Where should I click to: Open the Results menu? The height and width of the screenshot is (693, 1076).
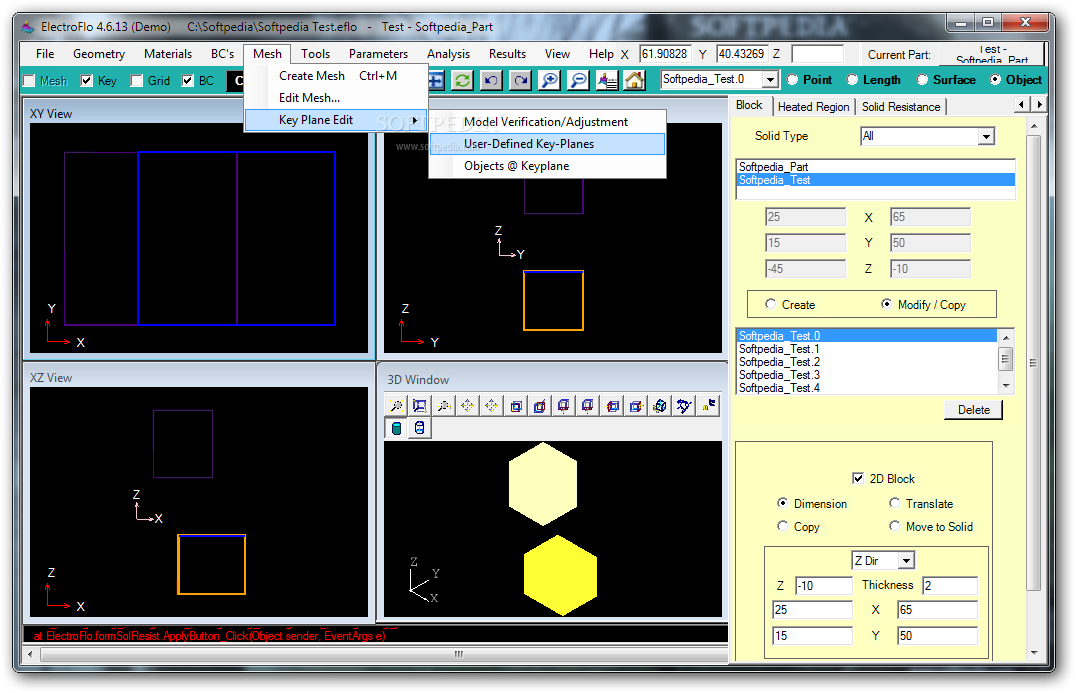coord(507,54)
